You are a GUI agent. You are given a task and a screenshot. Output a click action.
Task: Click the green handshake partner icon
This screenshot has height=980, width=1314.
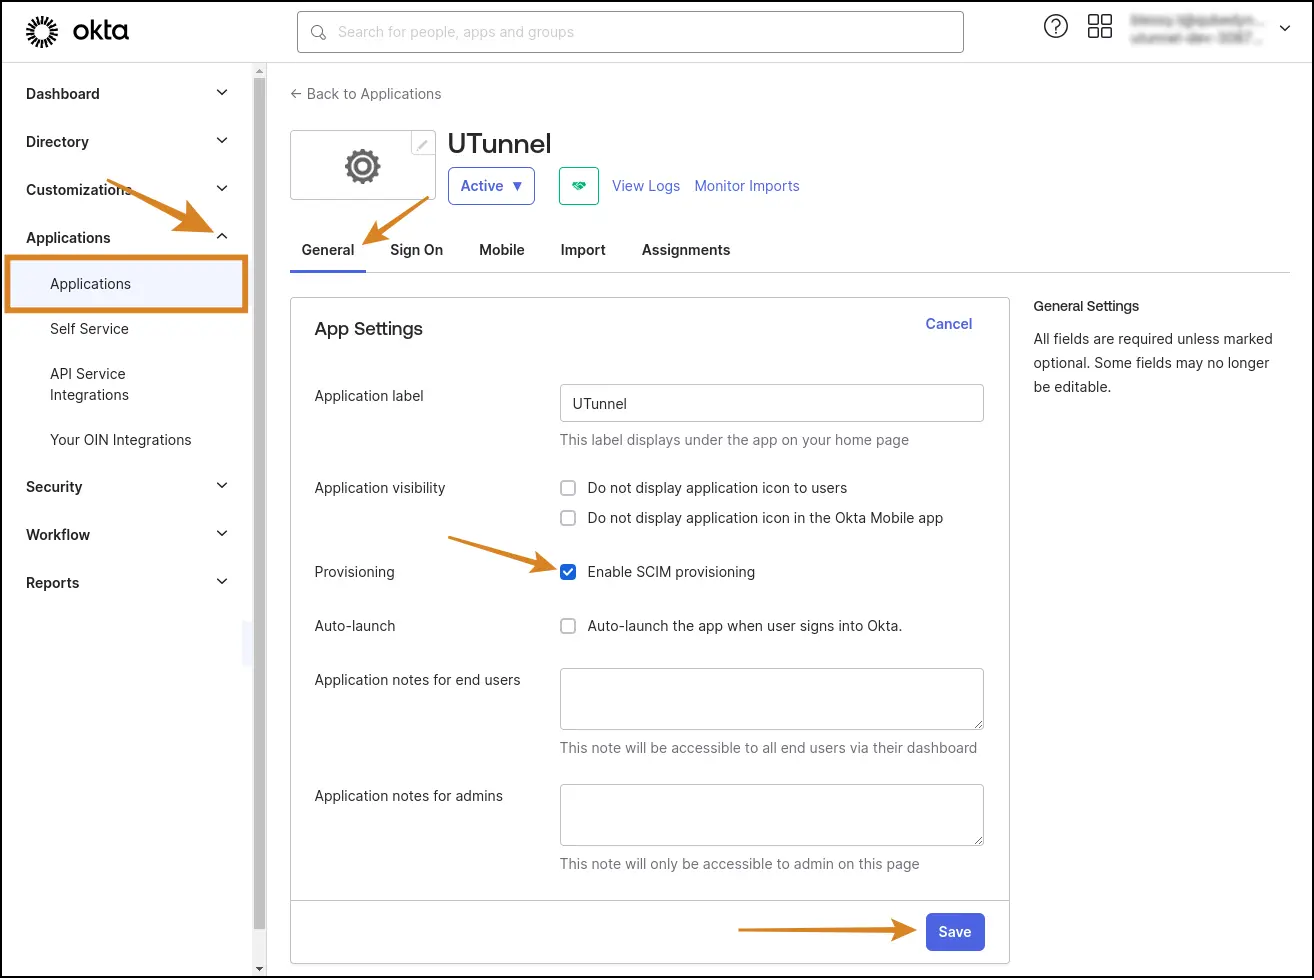pyautogui.click(x=578, y=186)
